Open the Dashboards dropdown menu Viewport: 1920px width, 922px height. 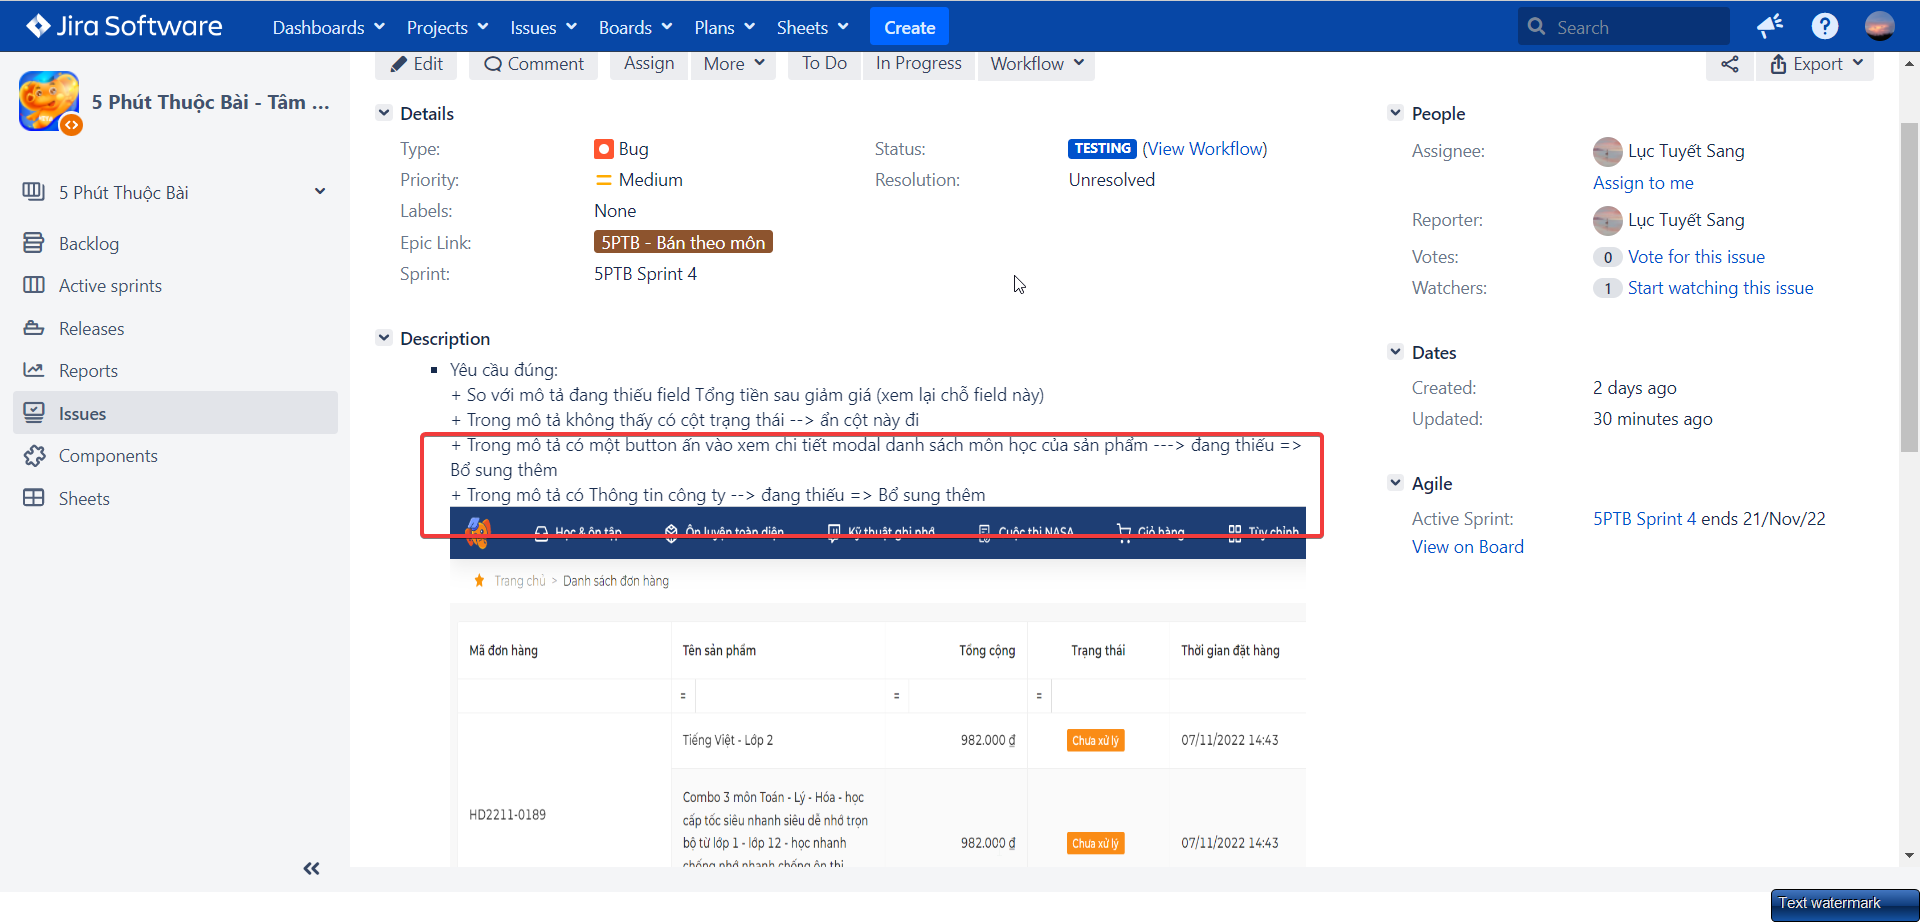[x=328, y=27]
